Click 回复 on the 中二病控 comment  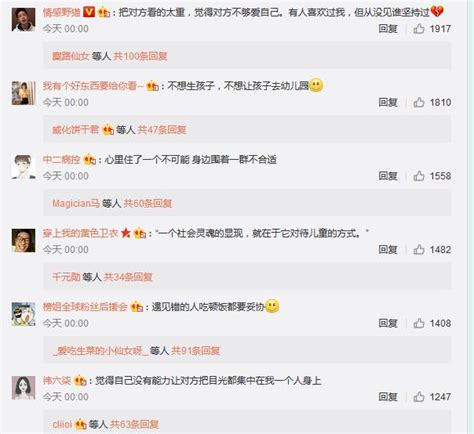coord(388,176)
